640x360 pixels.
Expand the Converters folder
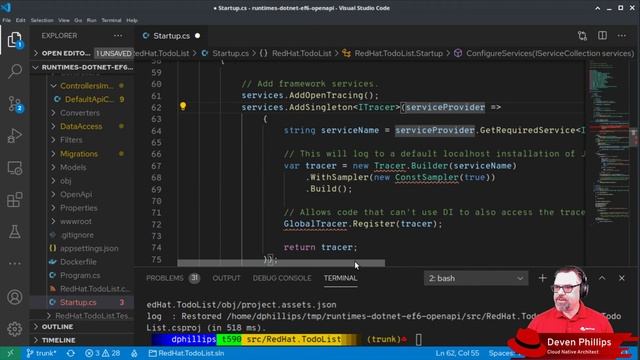[x=80, y=113]
